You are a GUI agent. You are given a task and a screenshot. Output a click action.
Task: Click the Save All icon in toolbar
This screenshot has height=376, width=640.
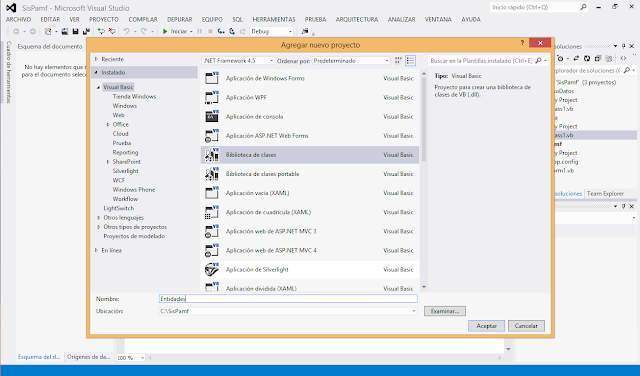coord(86,31)
